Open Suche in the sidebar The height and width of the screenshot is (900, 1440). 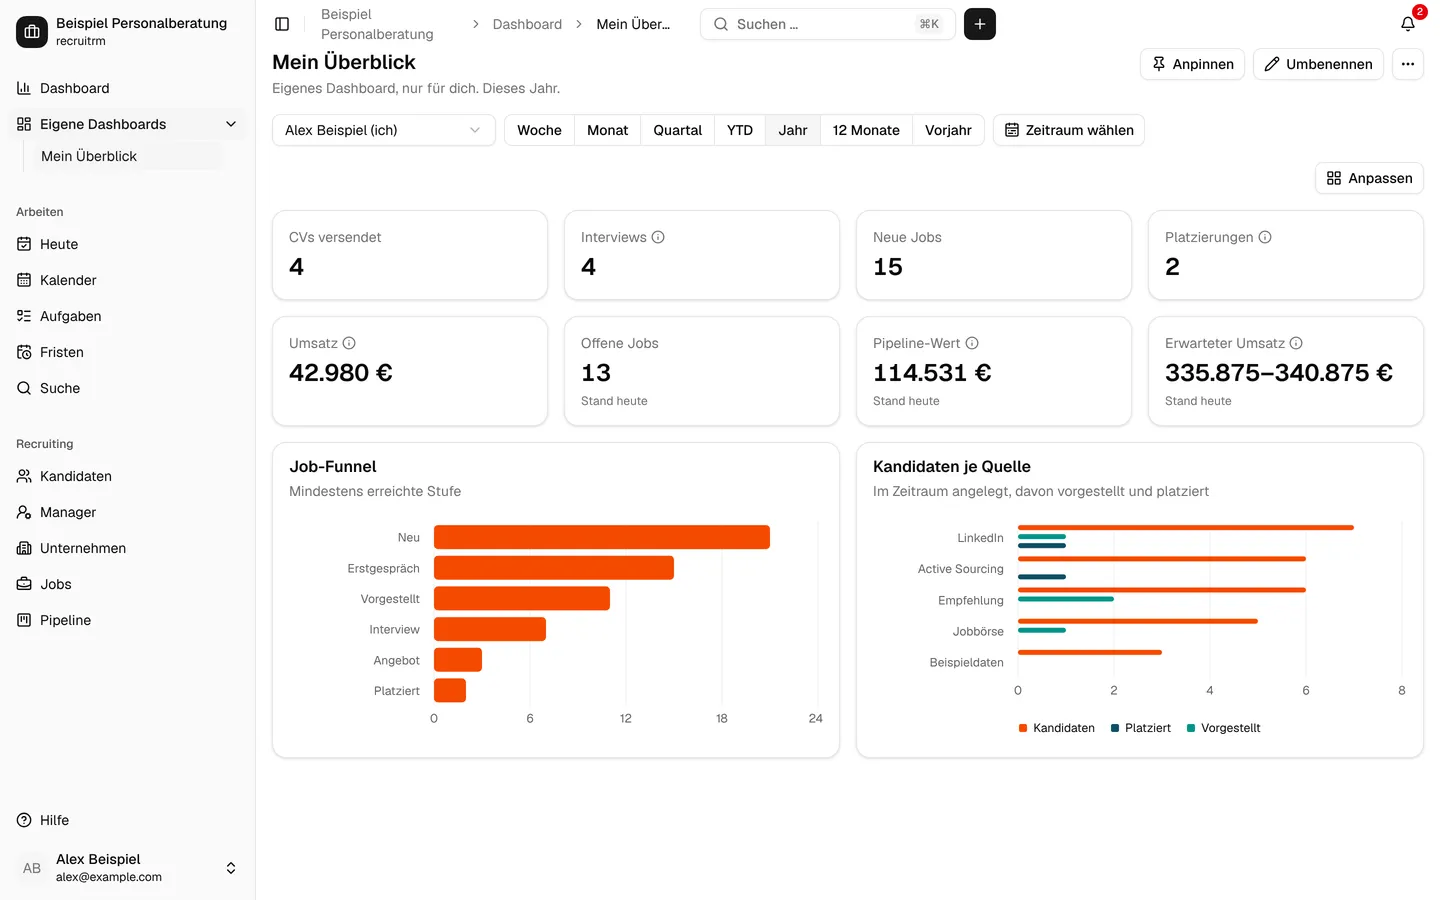[x=127, y=388]
